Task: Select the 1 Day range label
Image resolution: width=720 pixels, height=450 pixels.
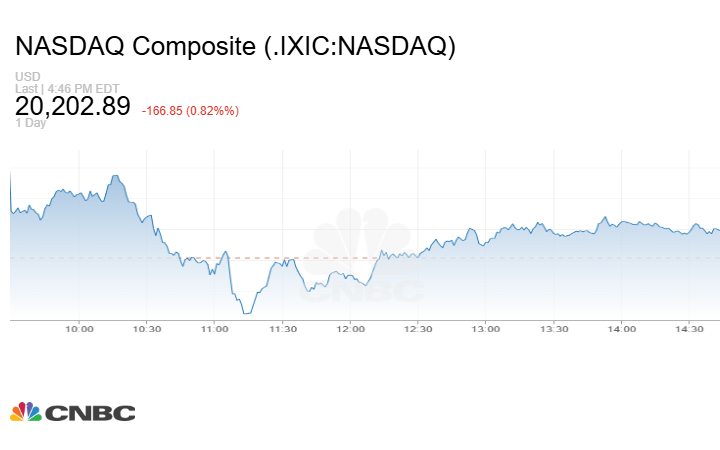Action: [30, 124]
